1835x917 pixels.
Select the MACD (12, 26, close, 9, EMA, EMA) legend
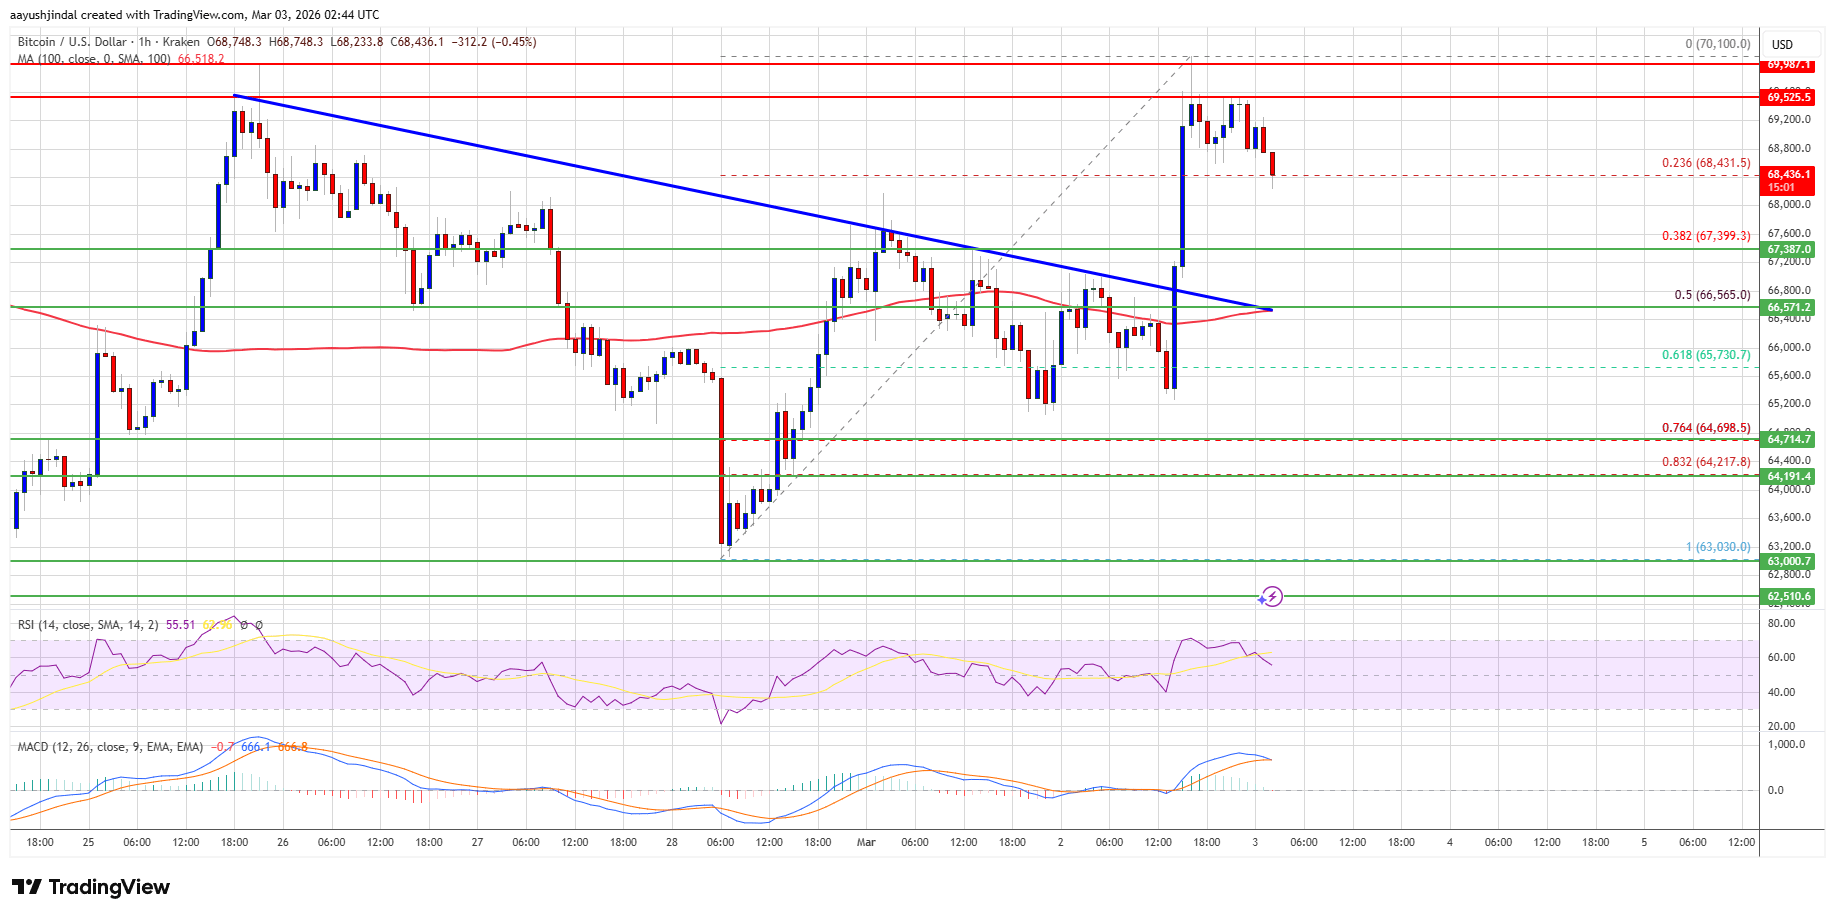pos(110,747)
